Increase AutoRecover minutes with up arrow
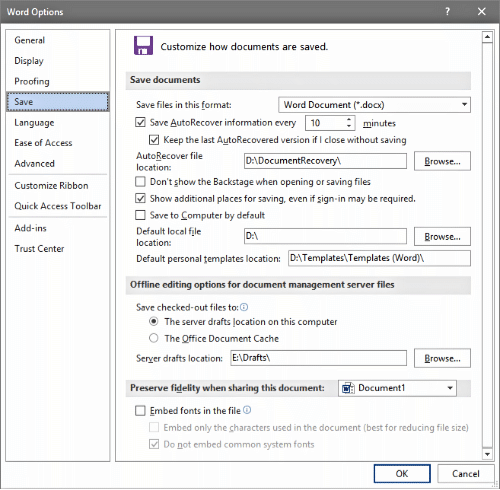500x490 pixels. [x=349, y=119]
